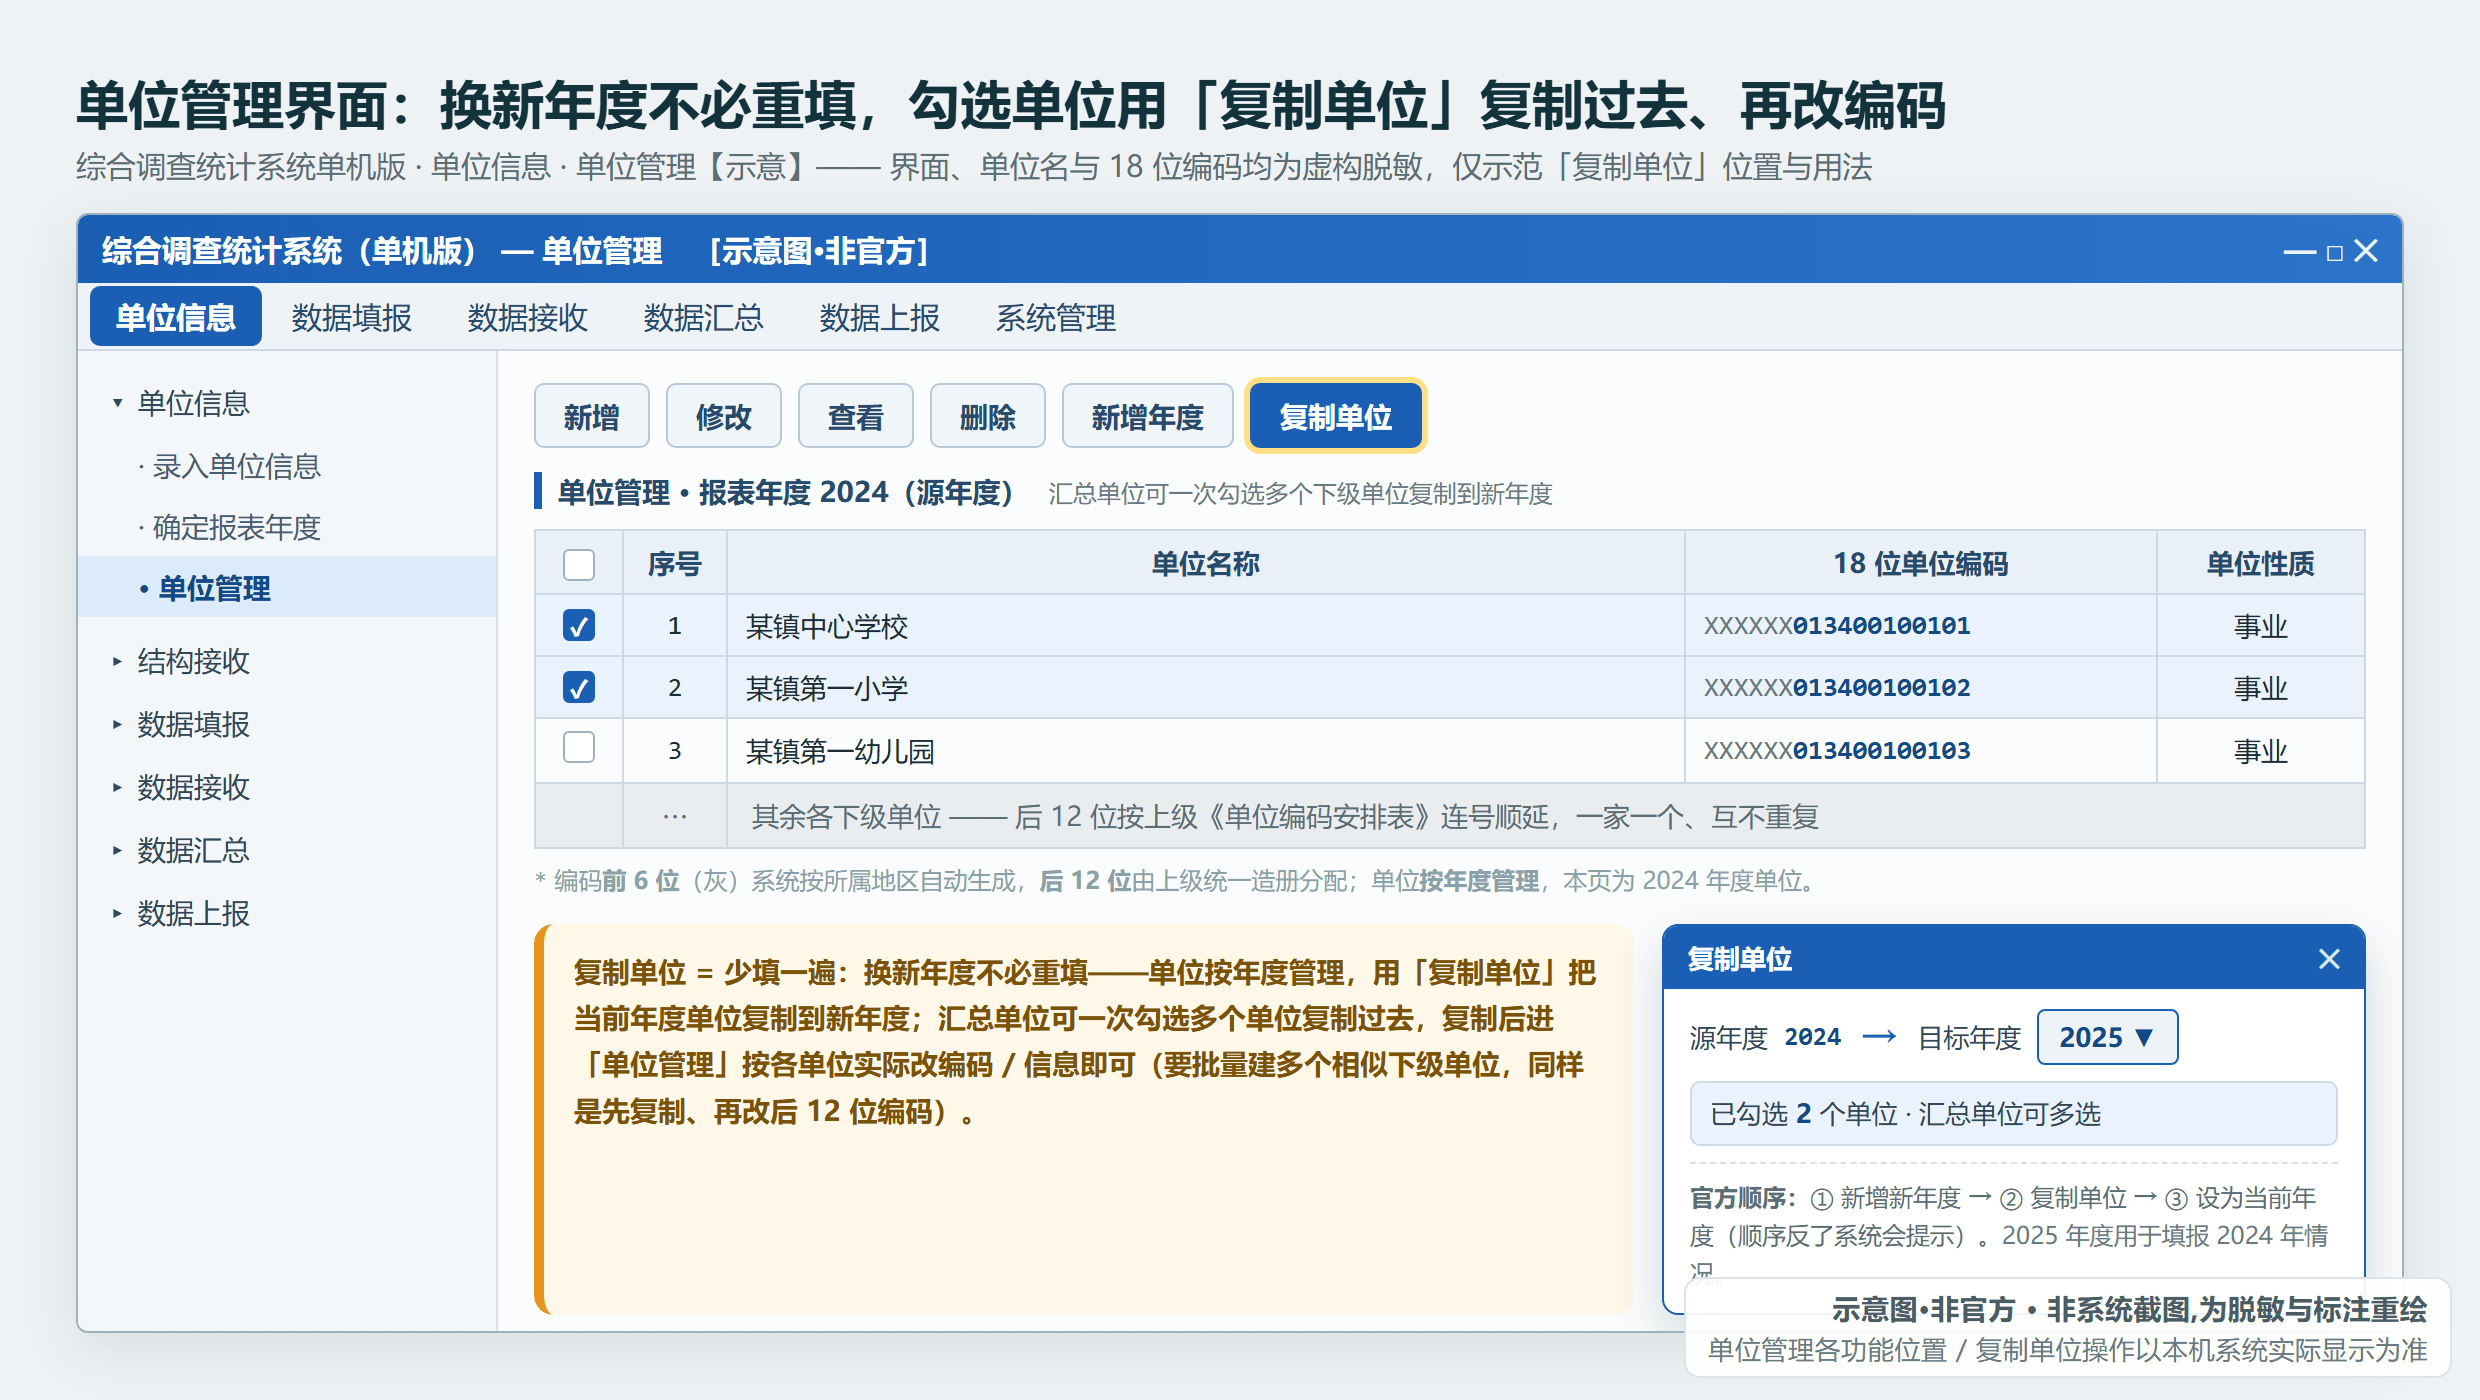Collapse the 单位信息 tree node
This screenshot has width=2480, height=1400.
(x=117, y=403)
